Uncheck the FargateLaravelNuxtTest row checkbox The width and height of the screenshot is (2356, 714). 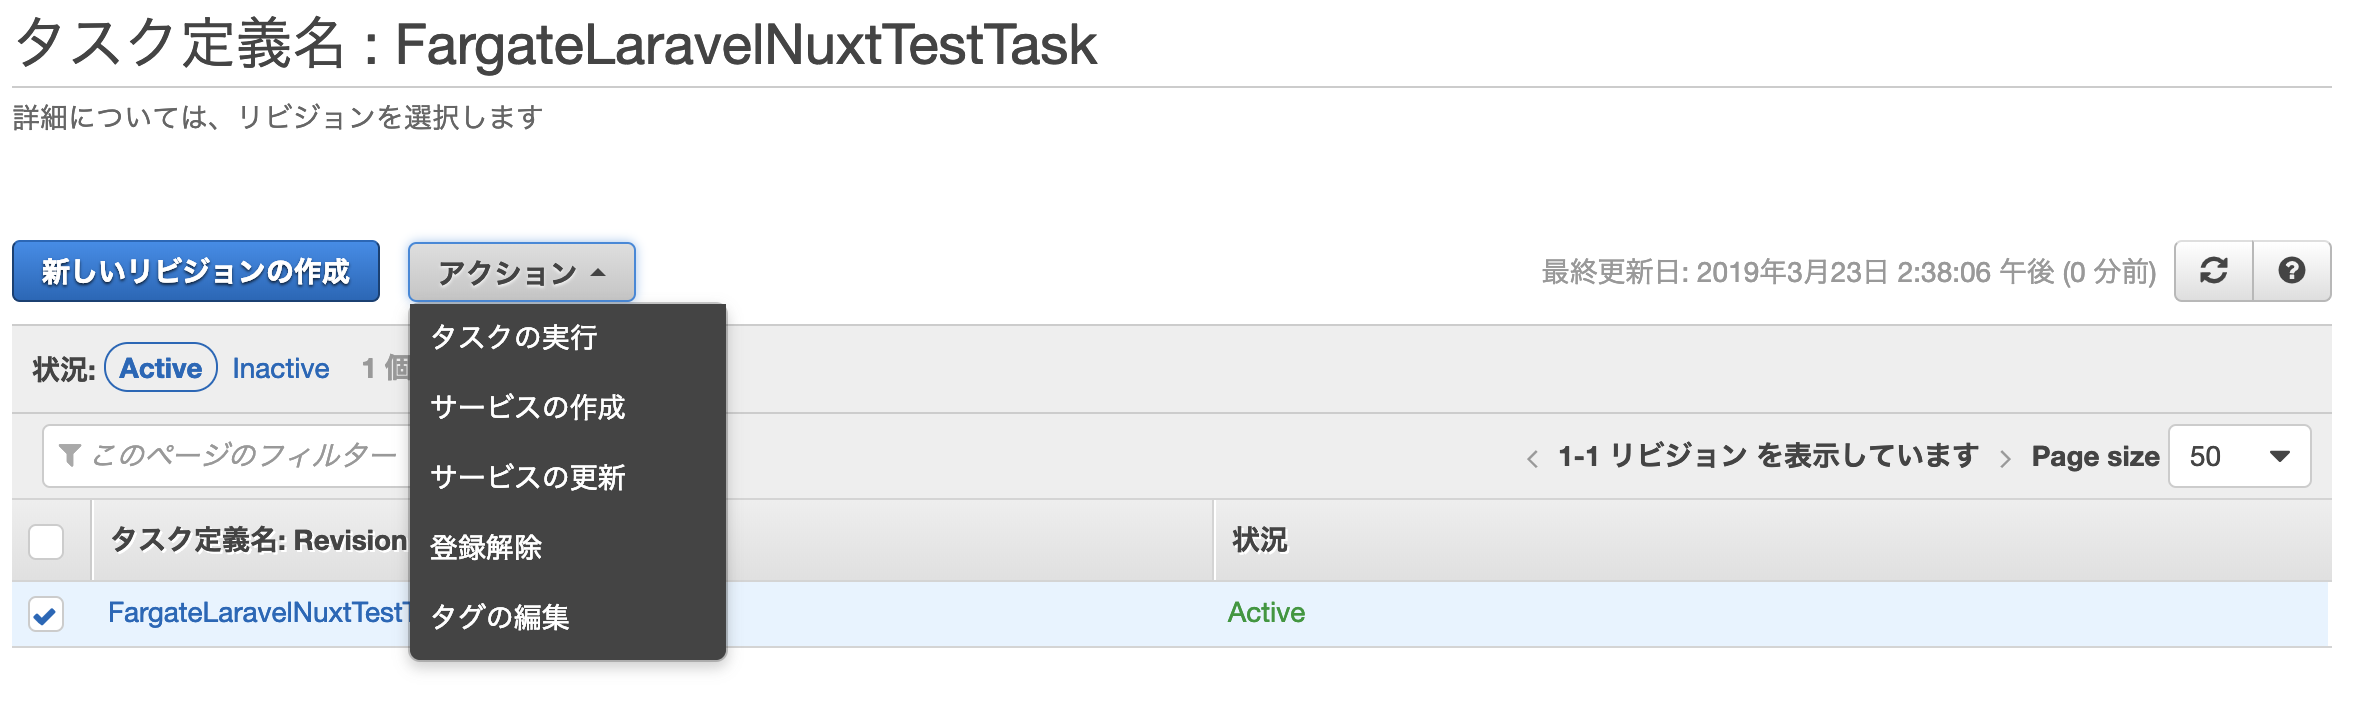(x=46, y=614)
